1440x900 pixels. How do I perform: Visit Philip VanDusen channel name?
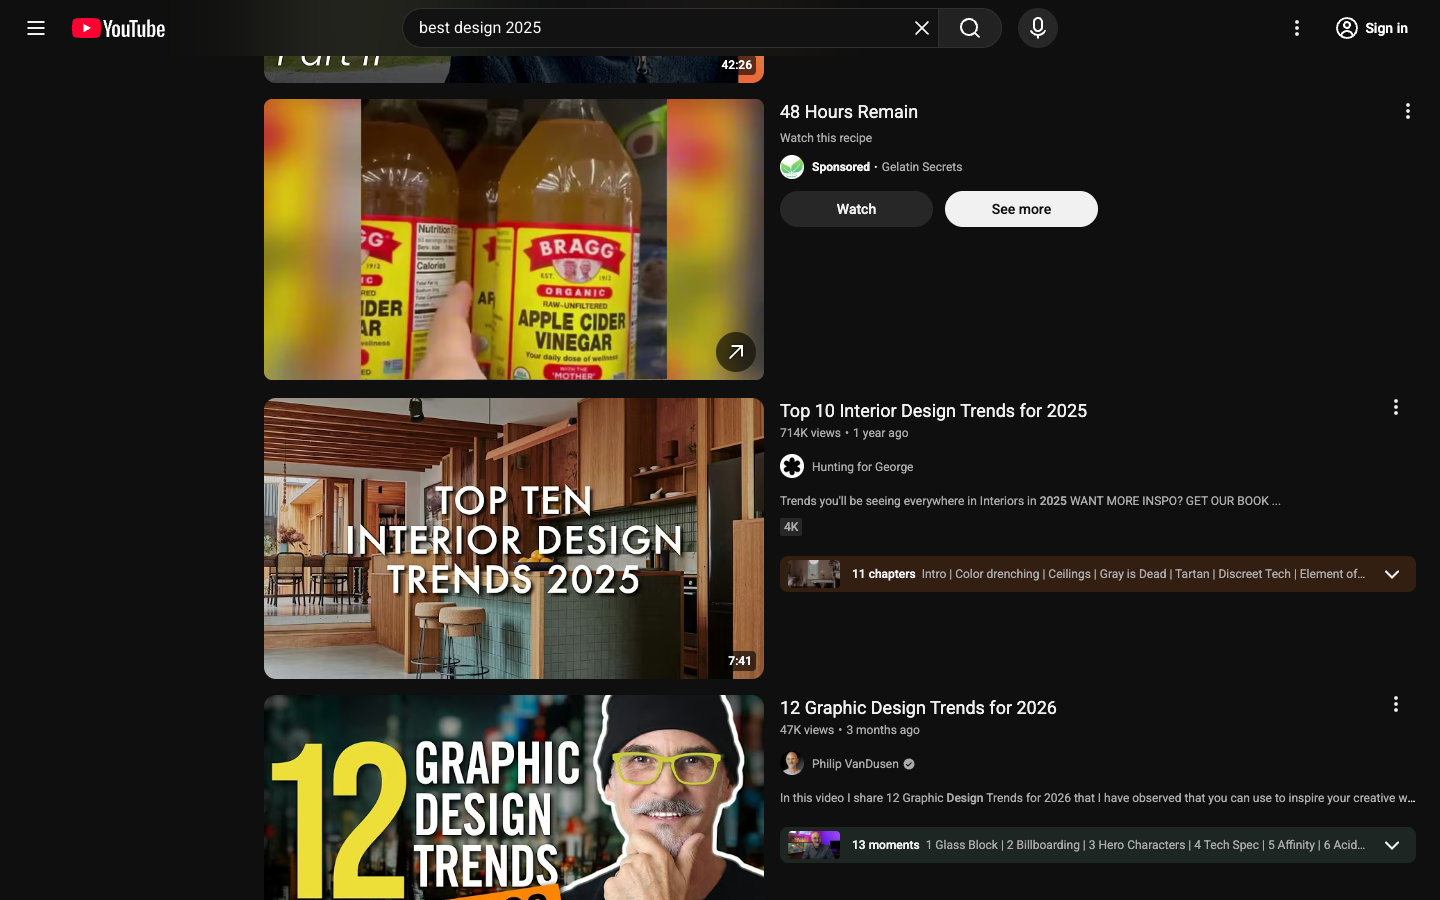tap(855, 764)
